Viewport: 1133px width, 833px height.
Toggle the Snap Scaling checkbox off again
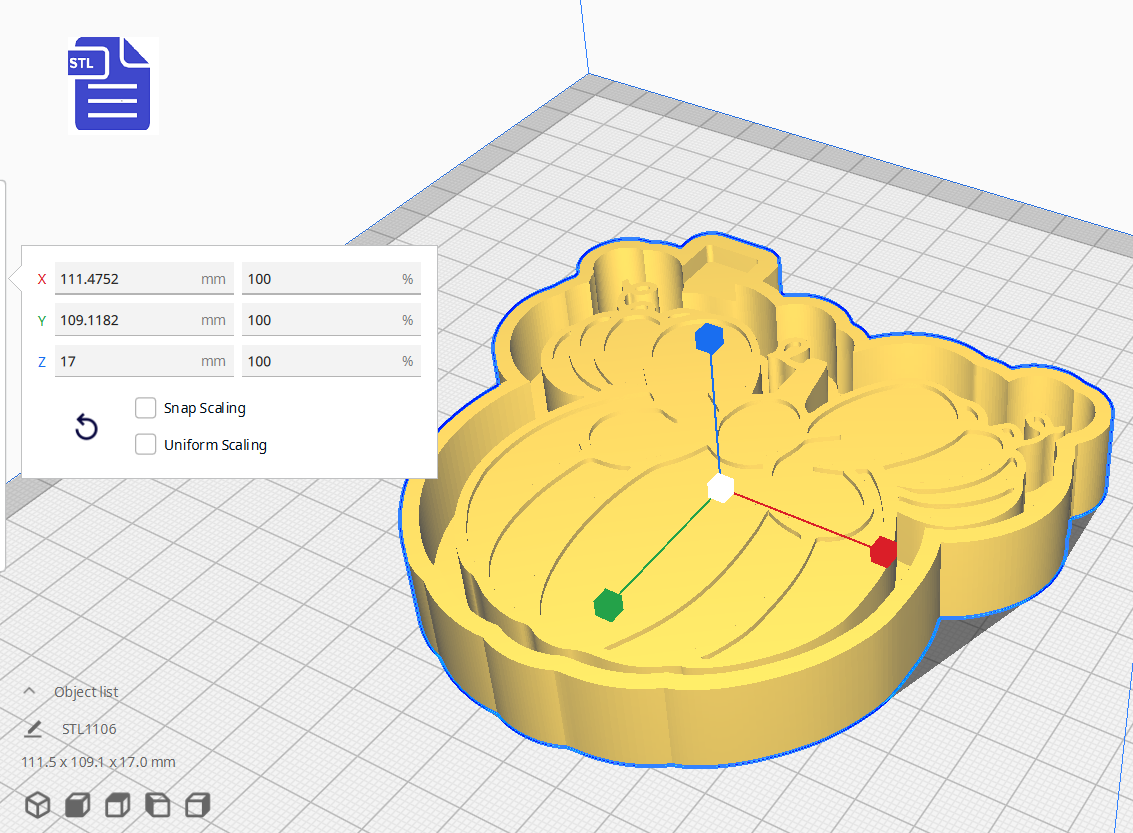[x=145, y=407]
